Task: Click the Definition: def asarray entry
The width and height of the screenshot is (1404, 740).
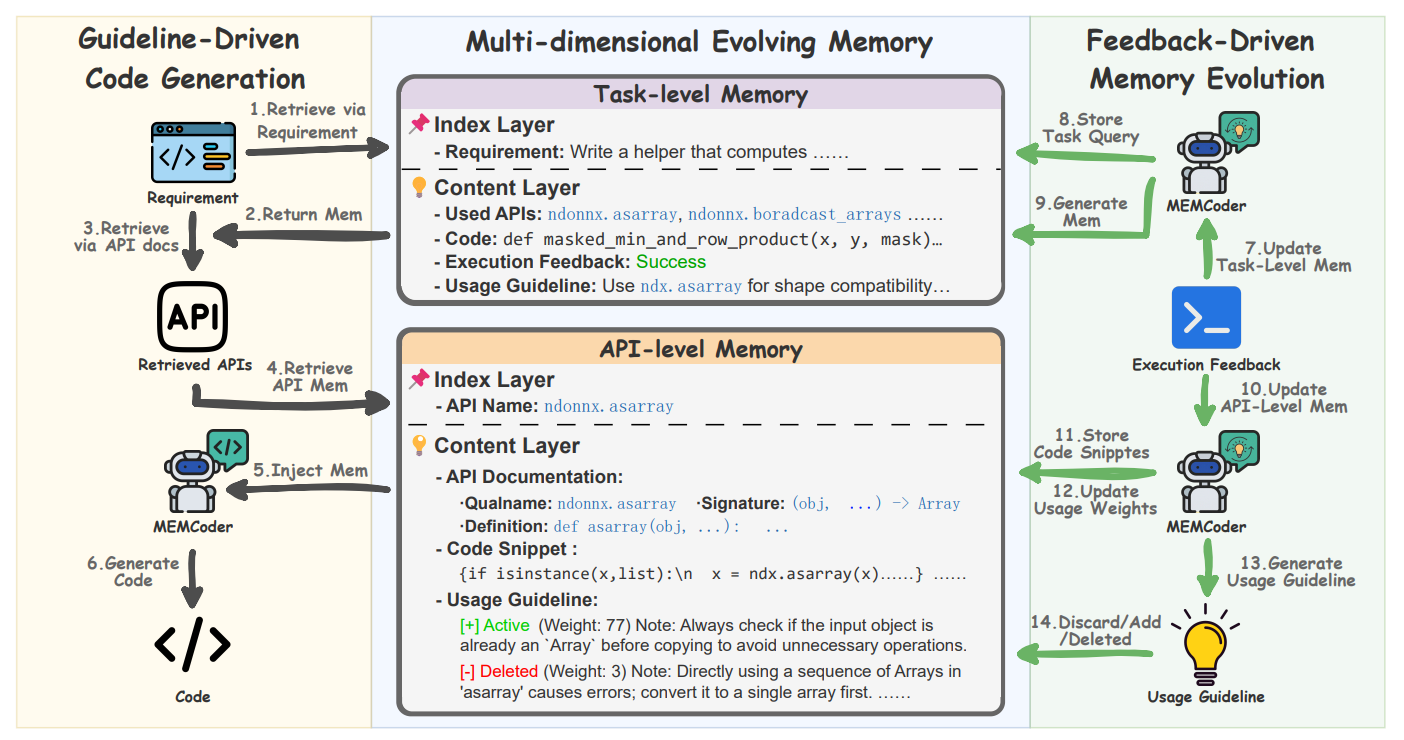Action: point(623,526)
